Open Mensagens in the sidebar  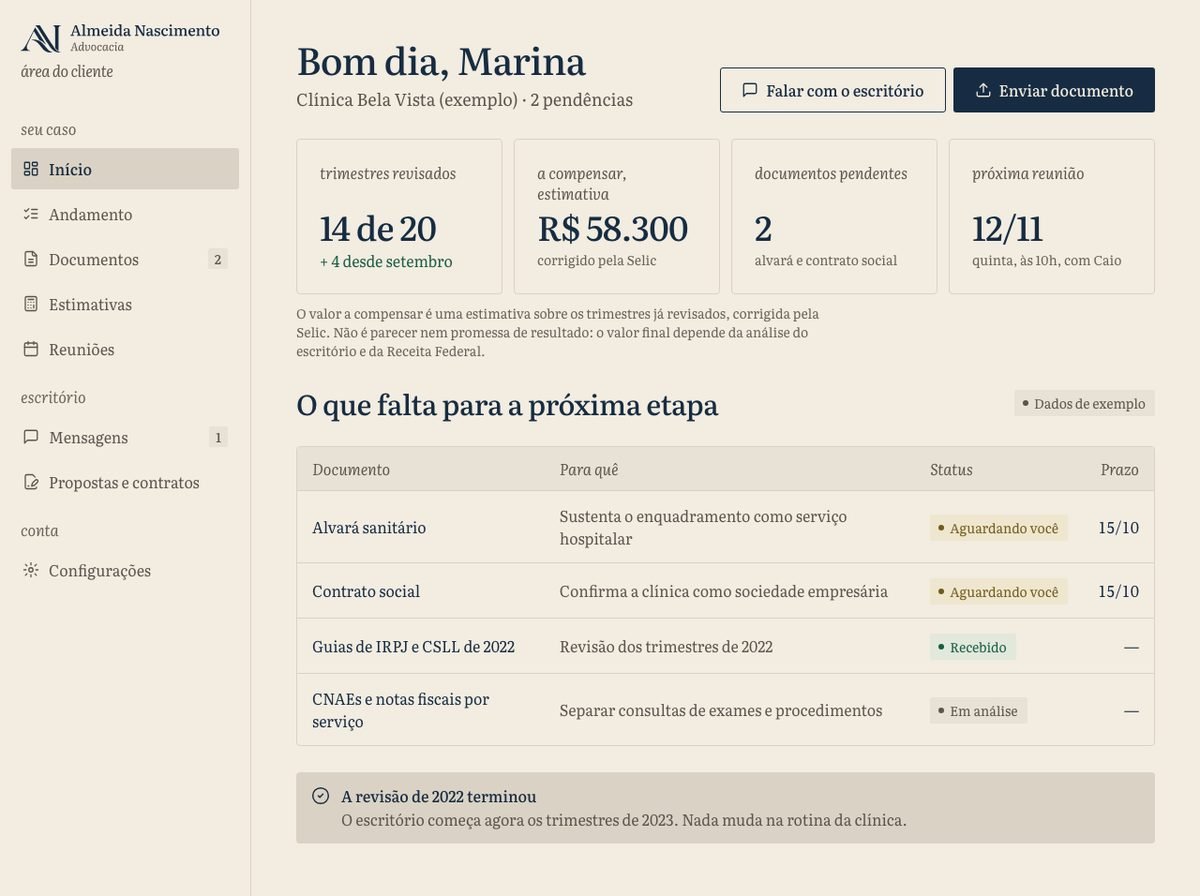coord(125,437)
